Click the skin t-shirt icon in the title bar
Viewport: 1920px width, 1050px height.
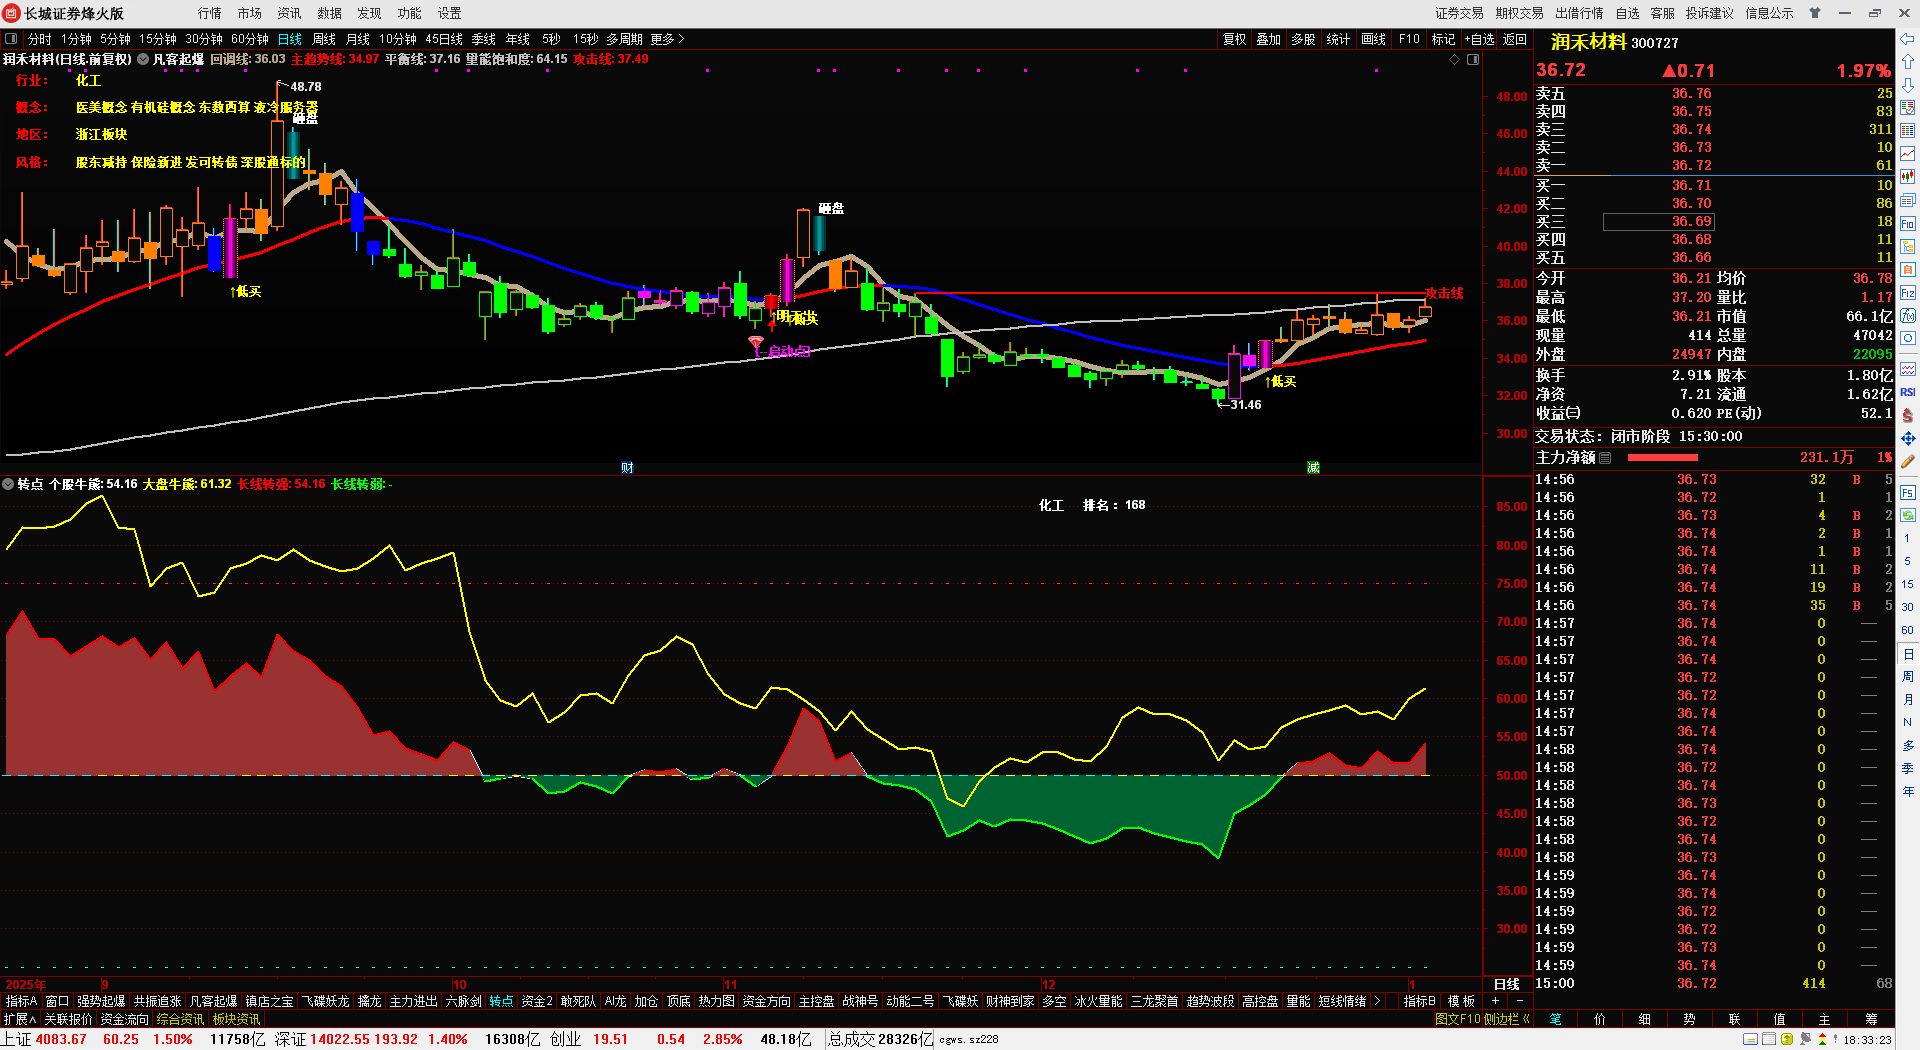coord(1815,13)
